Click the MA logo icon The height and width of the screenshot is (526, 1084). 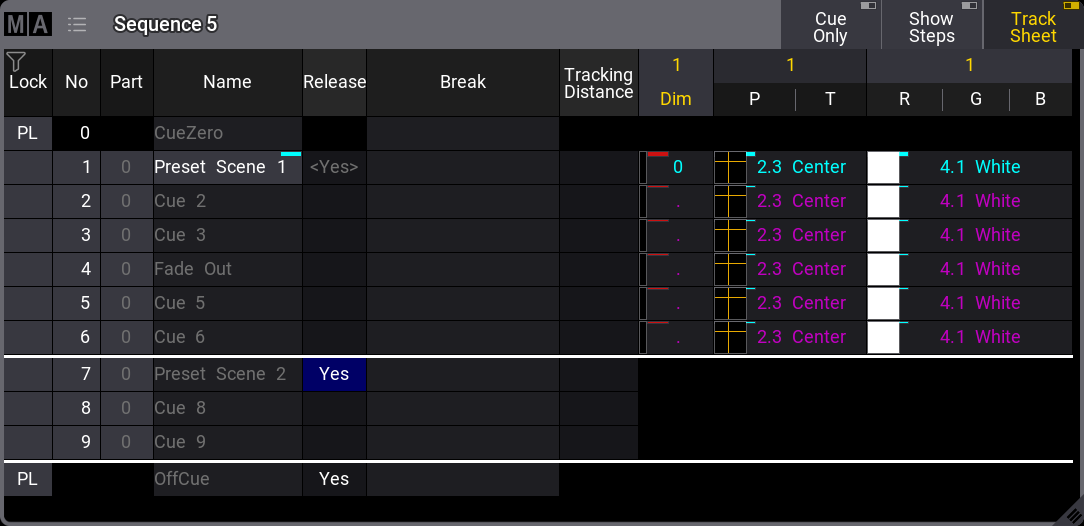(27, 25)
